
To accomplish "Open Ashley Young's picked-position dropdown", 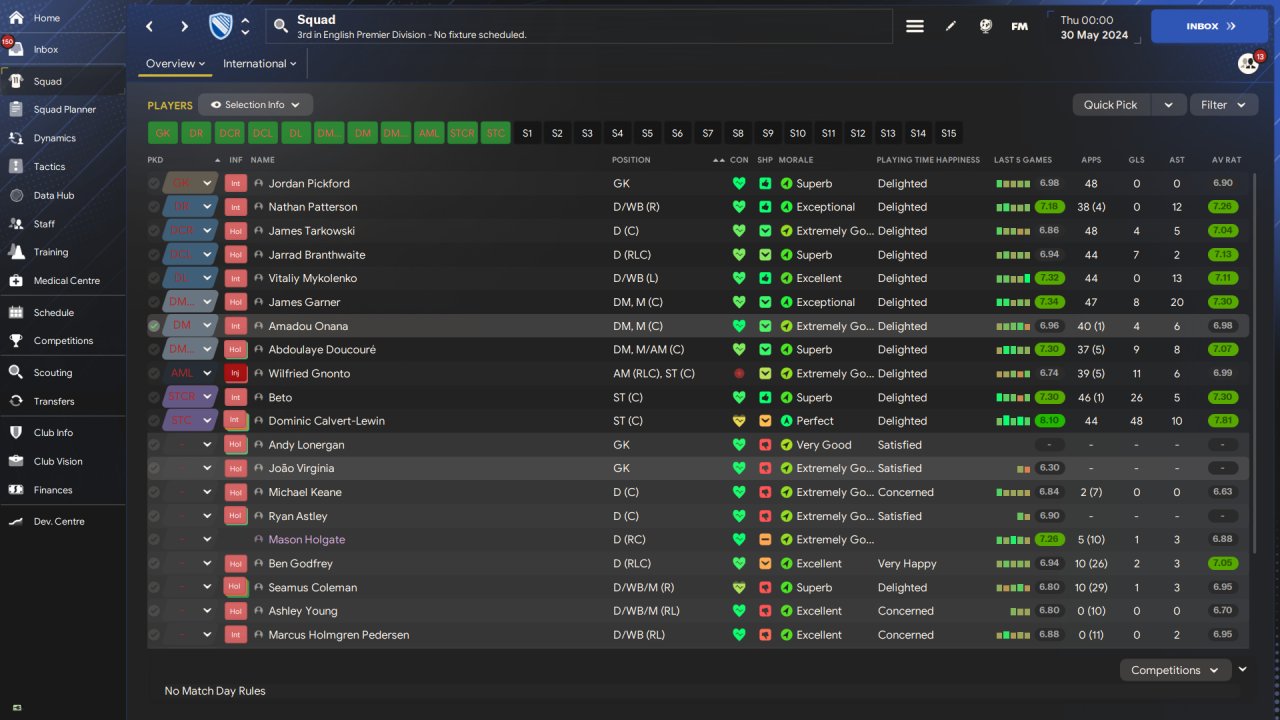I will pos(190,612).
